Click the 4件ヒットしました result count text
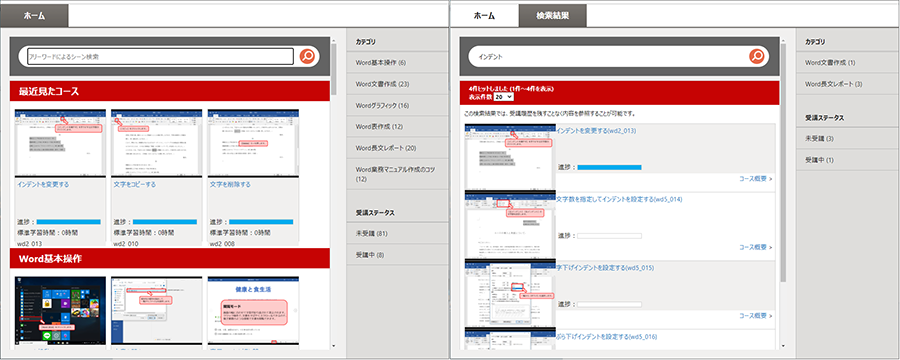 click(511, 89)
